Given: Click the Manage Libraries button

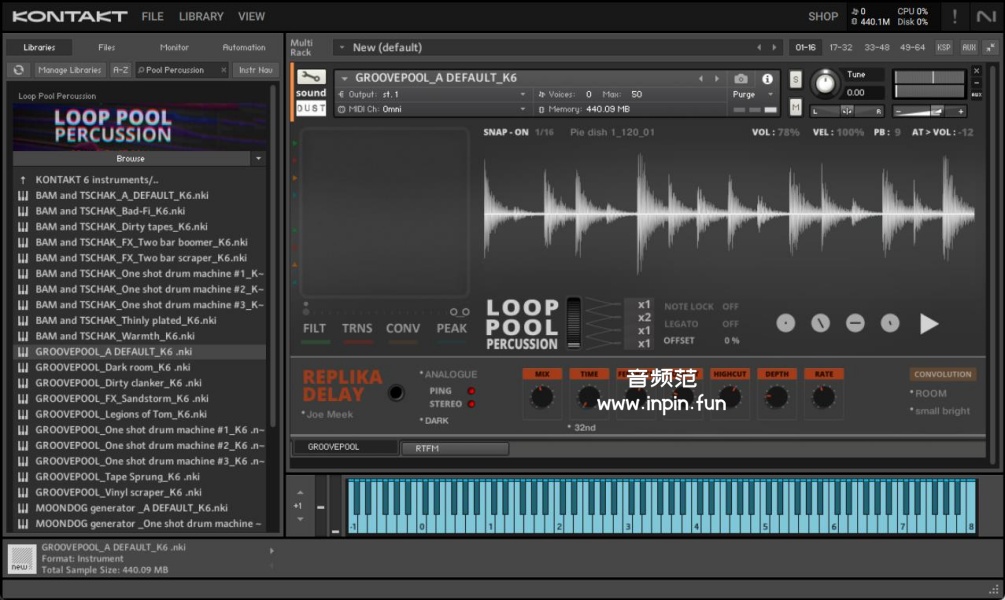Looking at the screenshot, I should point(69,70).
